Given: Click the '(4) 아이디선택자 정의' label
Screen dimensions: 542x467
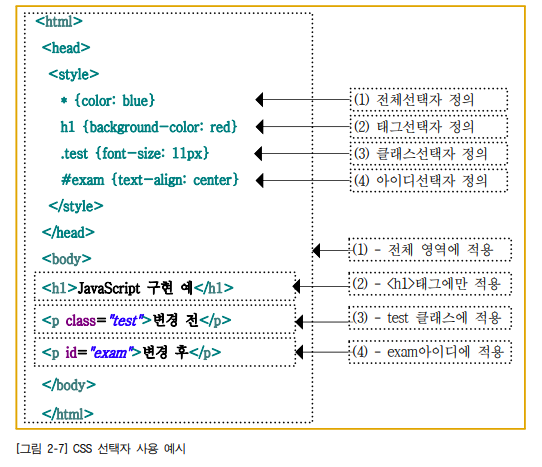Looking at the screenshot, I should pyautogui.click(x=429, y=180).
